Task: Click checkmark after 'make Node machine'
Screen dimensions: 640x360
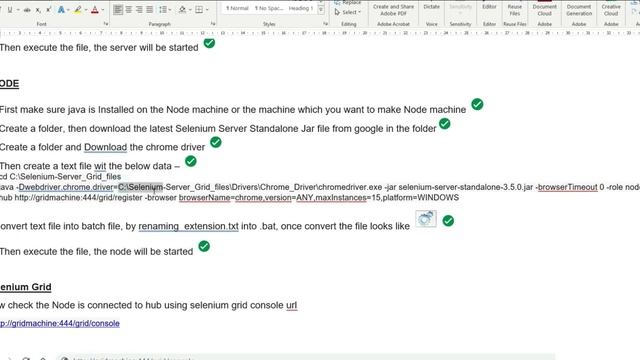Action: tap(477, 104)
